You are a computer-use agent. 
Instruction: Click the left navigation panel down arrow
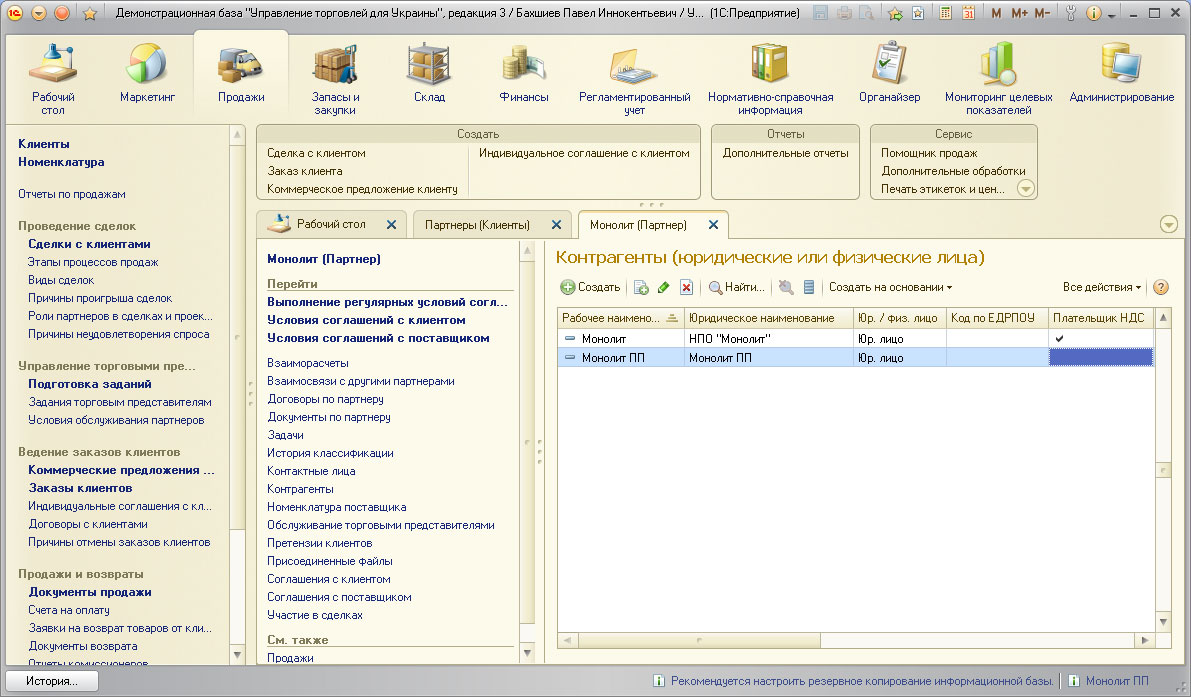click(x=237, y=654)
